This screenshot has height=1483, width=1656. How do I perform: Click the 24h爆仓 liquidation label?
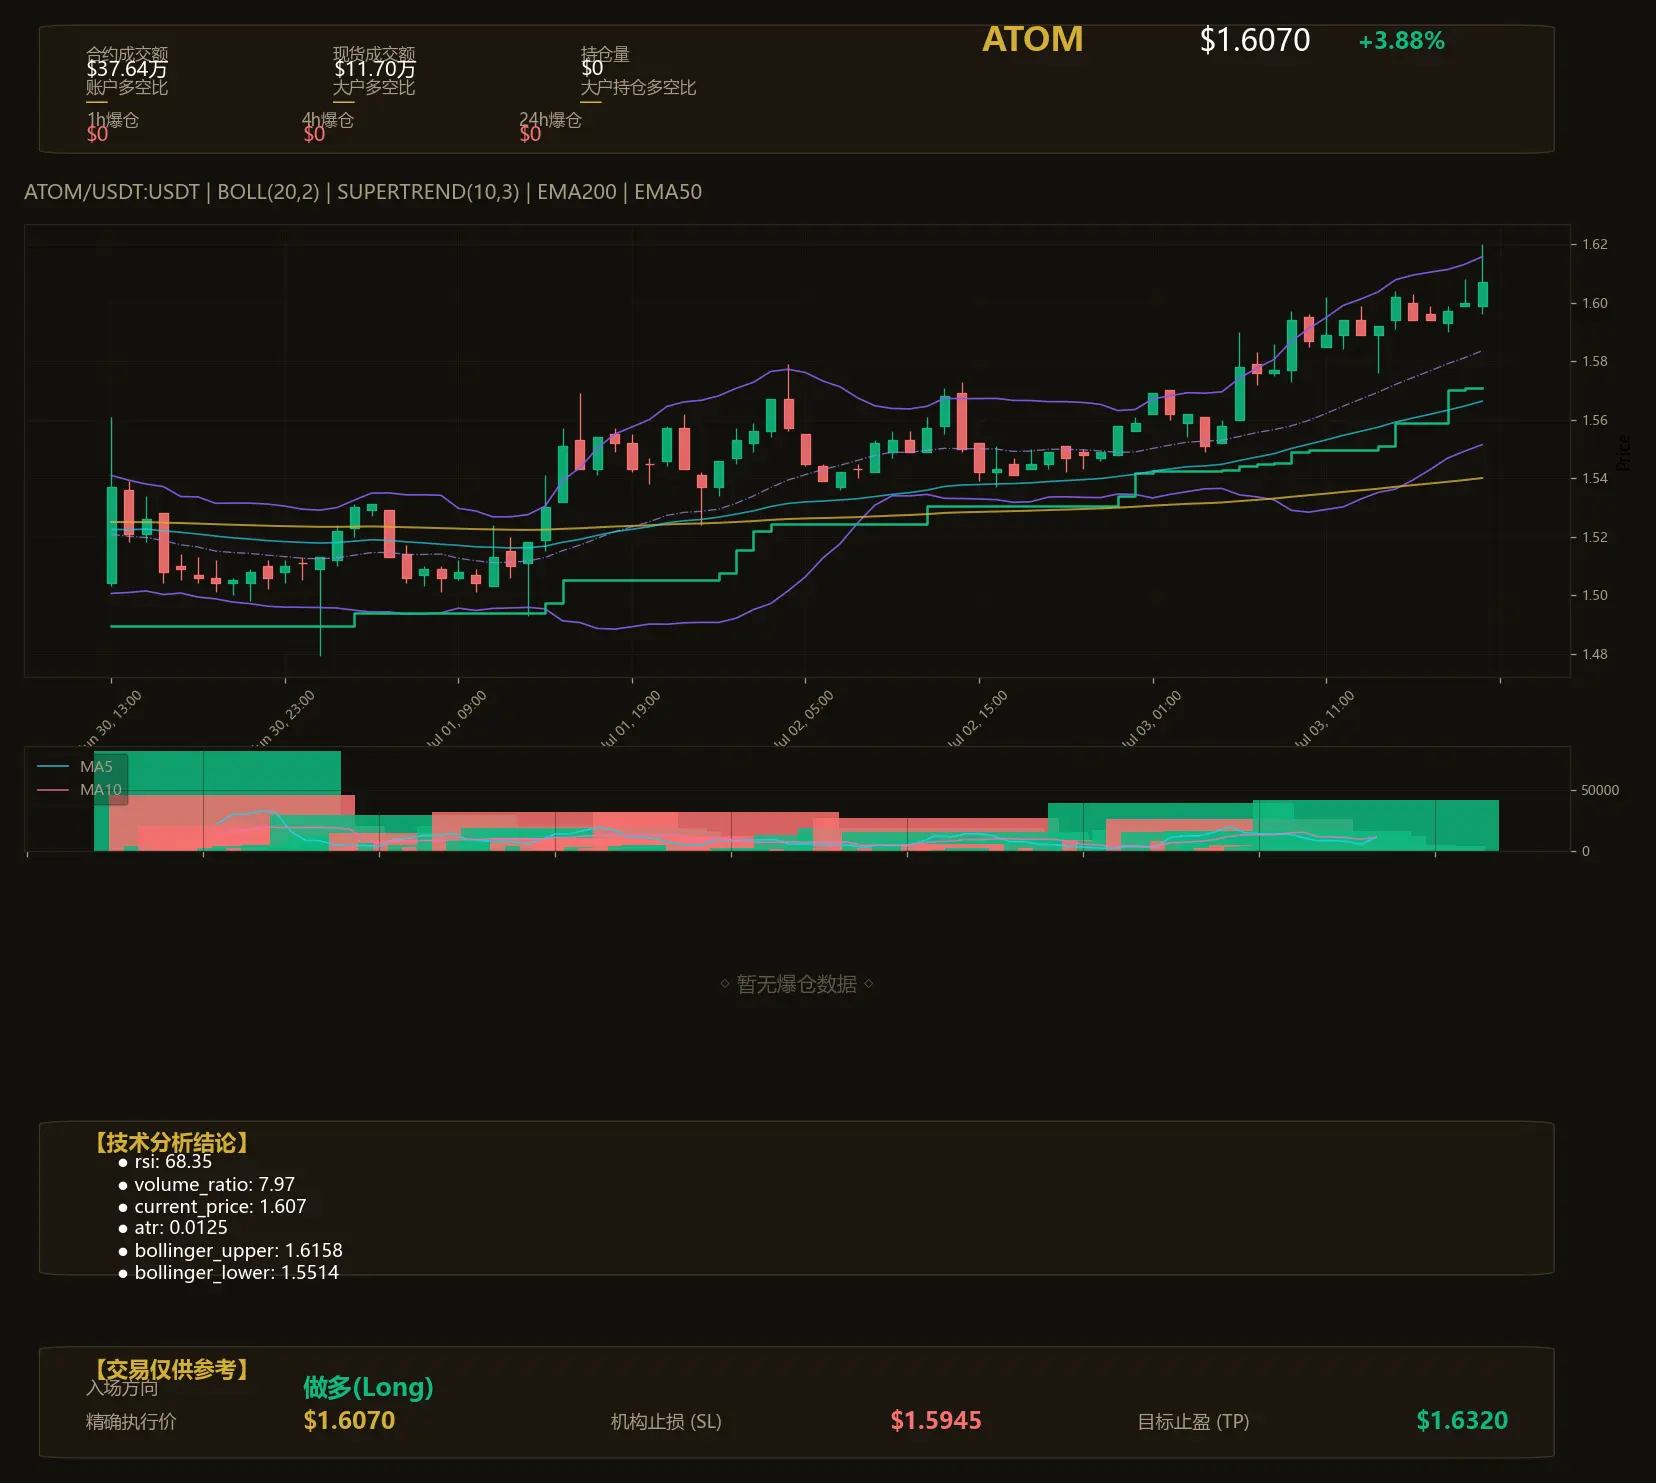pos(550,119)
